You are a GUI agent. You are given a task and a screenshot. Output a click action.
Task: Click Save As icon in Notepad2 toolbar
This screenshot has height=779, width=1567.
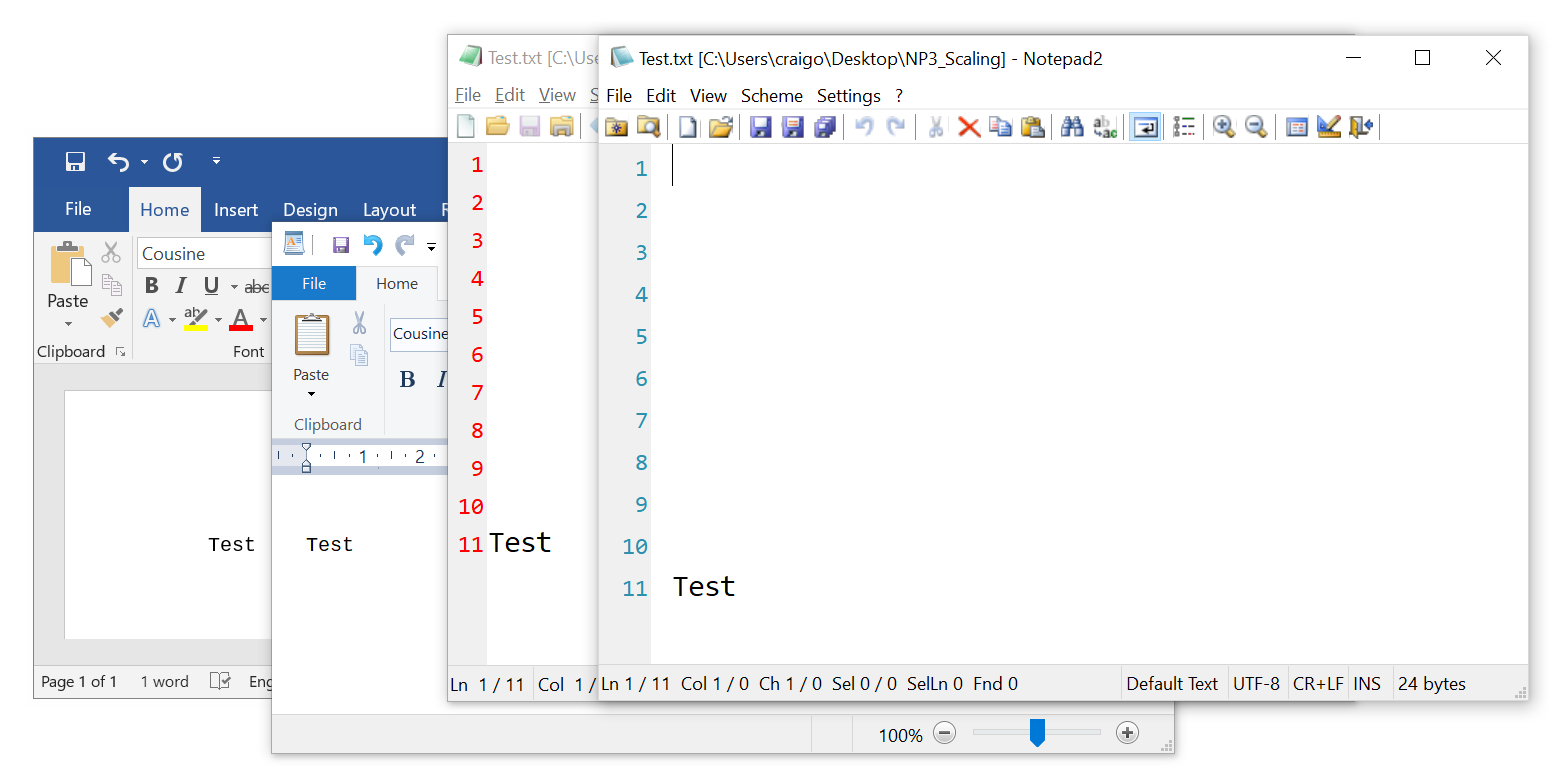coord(793,127)
